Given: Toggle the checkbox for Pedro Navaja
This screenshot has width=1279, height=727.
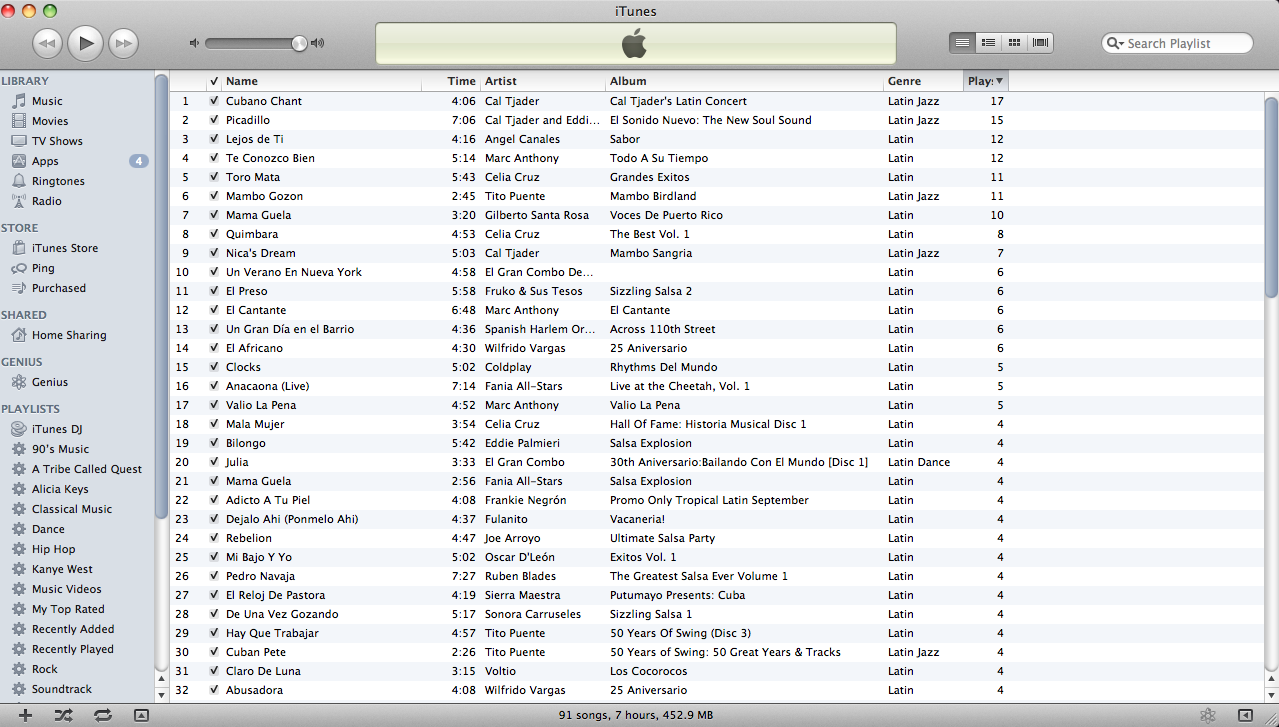Looking at the screenshot, I should 214,576.
